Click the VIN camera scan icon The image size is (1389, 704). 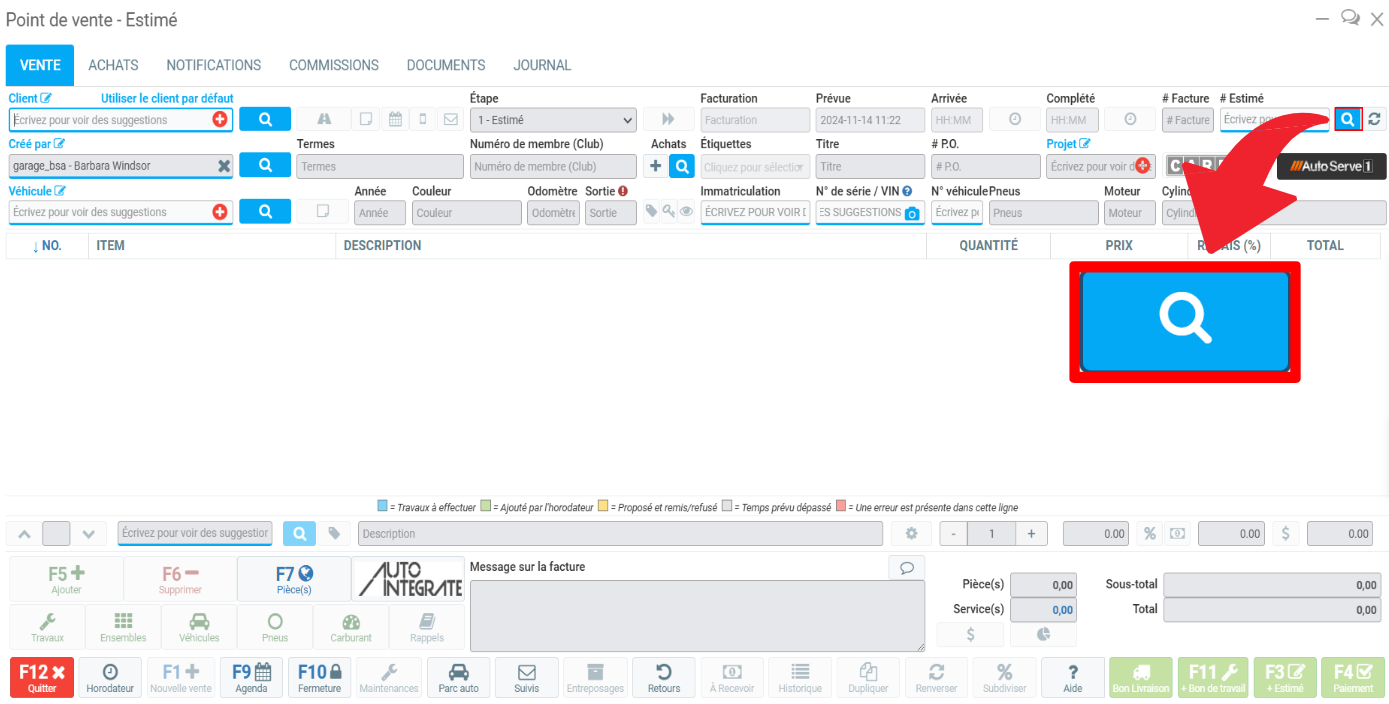pos(911,213)
